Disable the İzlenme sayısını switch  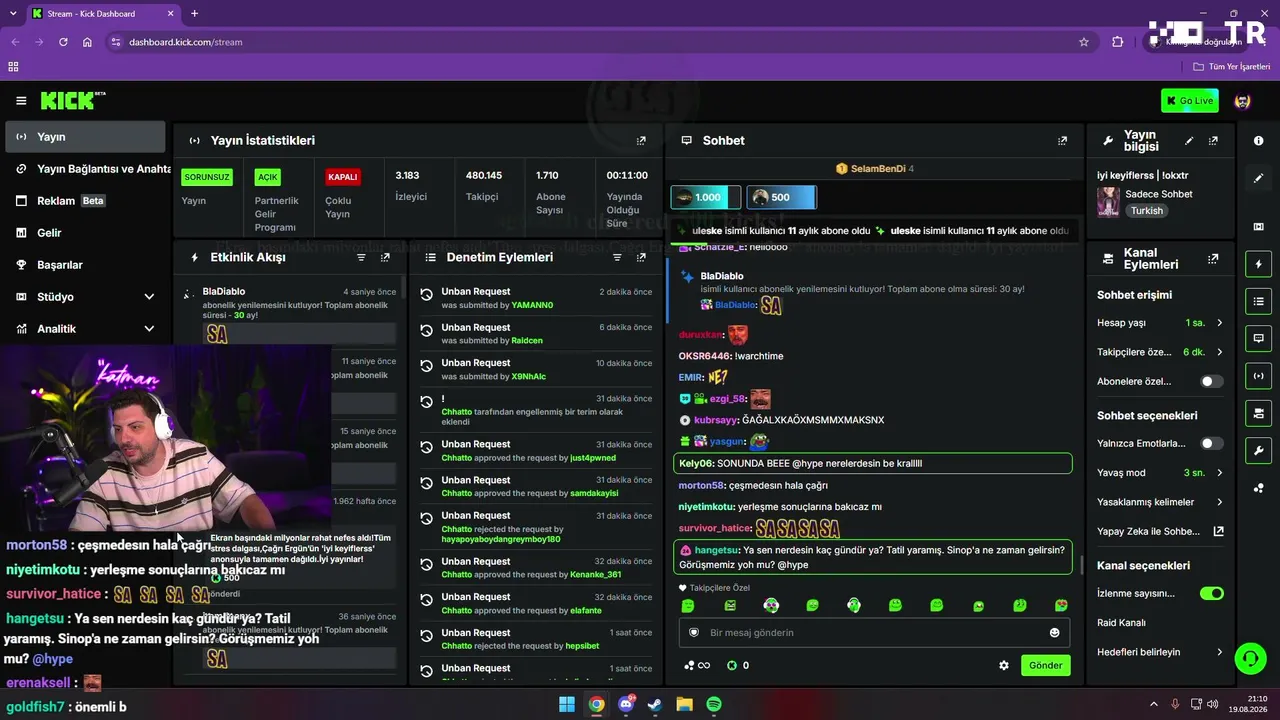pyautogui.click(x=1211, y=593)
